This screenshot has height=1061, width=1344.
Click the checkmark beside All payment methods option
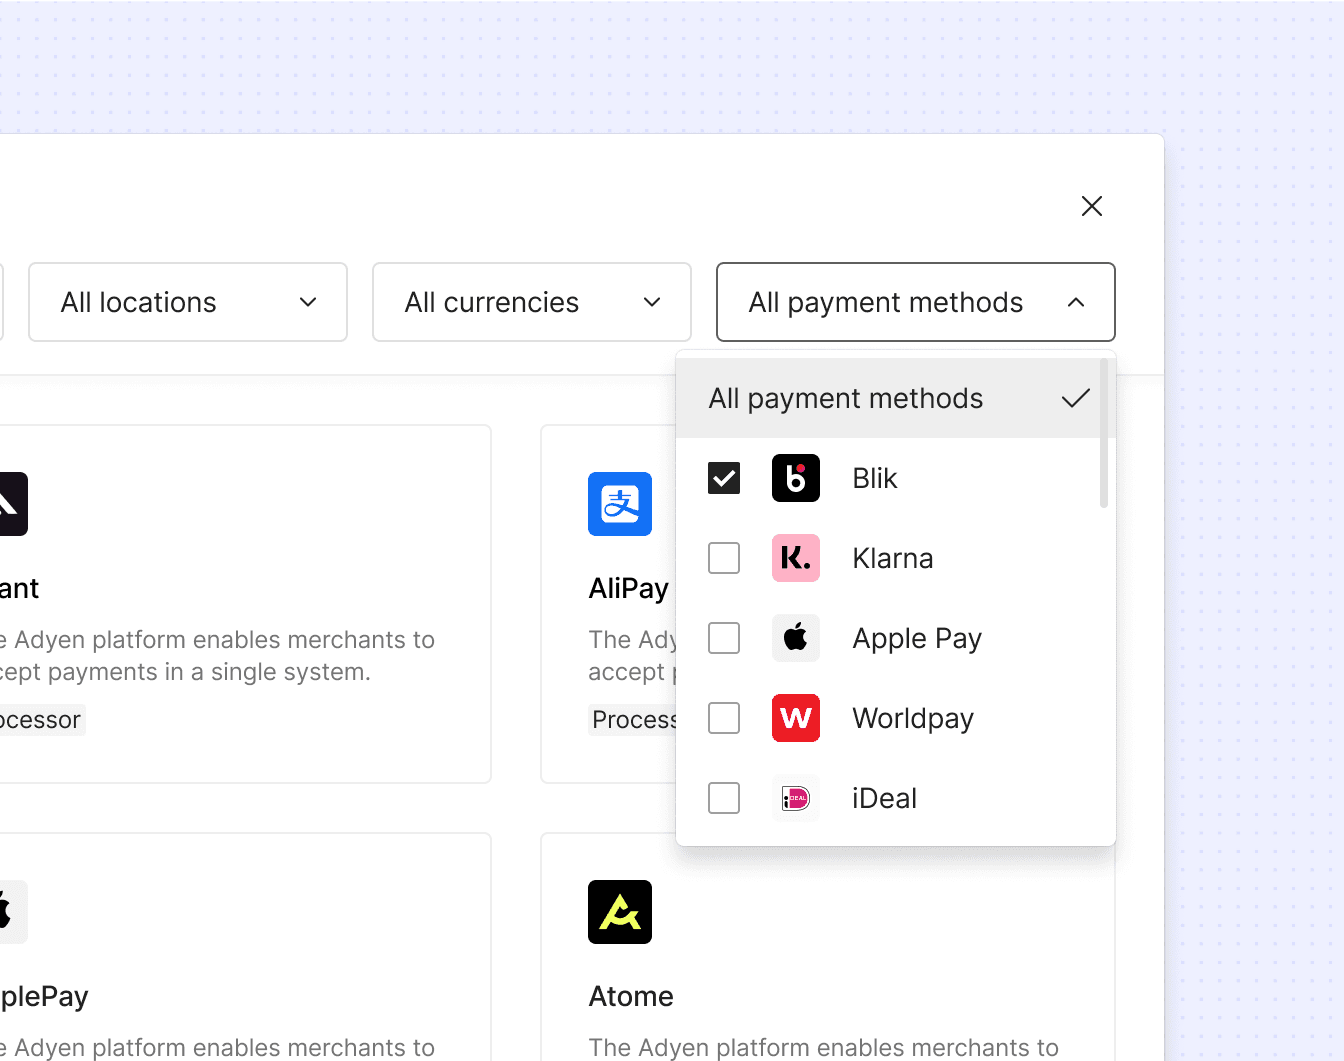click(x=1076, y=398)
